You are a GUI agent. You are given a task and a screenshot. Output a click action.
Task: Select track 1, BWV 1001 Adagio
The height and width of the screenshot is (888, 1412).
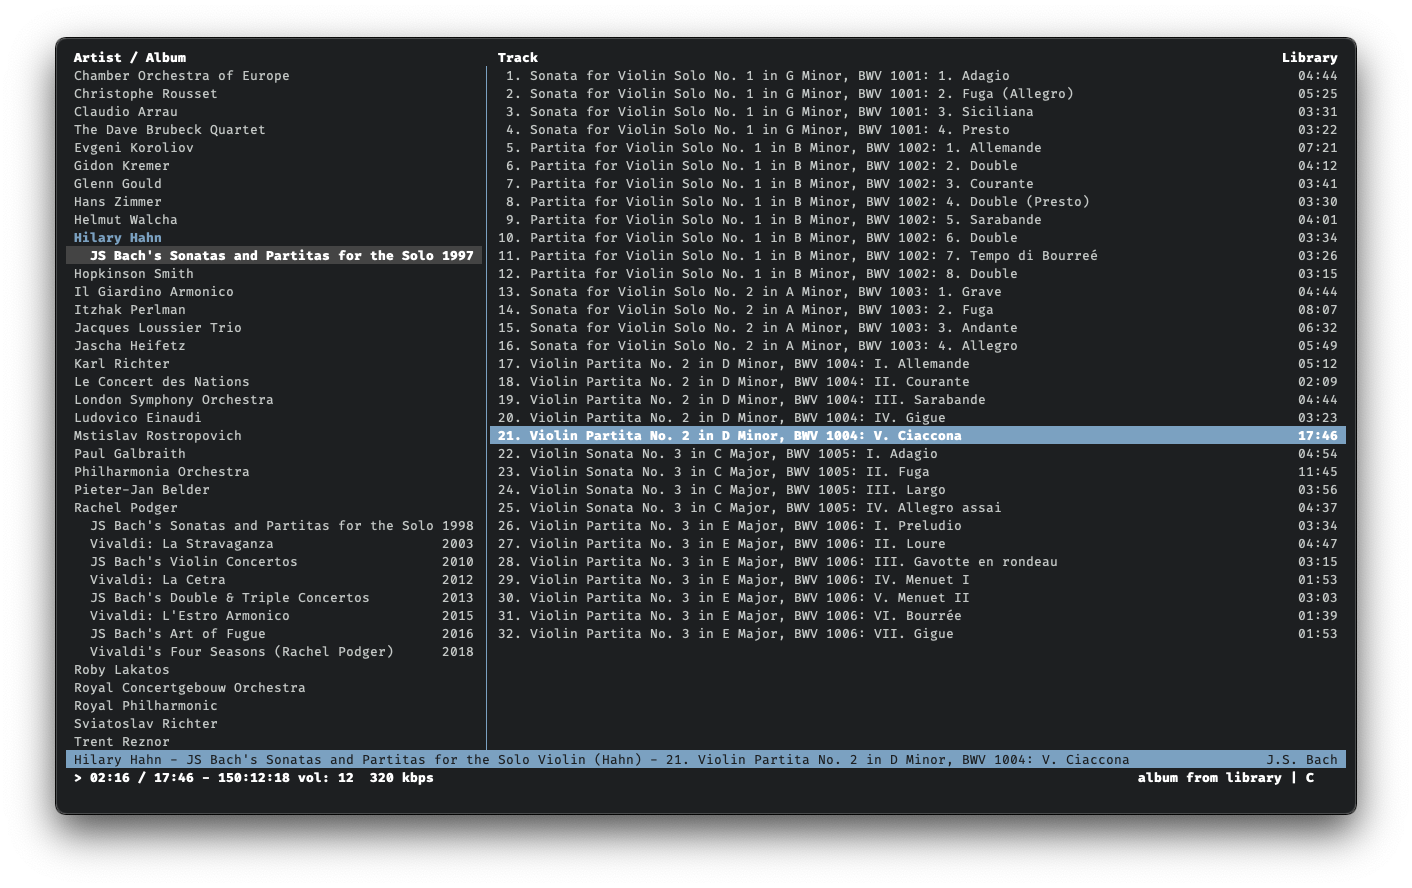pos(917,76)
